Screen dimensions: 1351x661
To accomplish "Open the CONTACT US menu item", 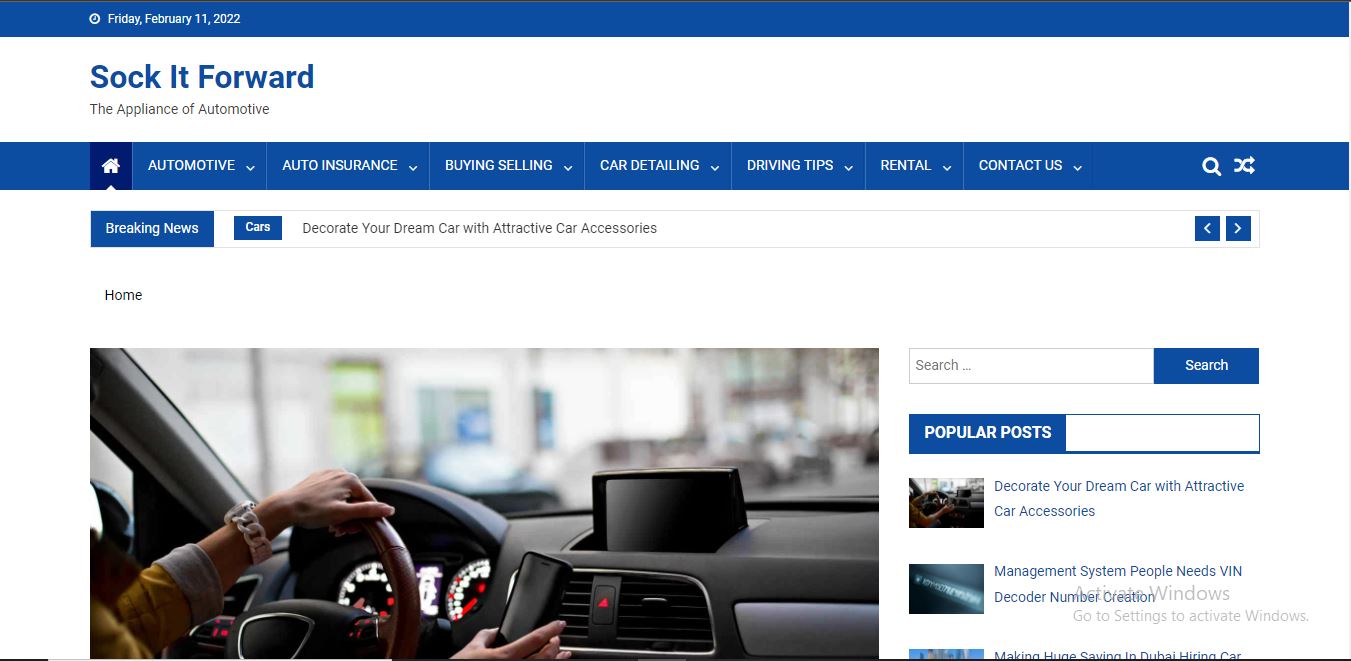I will tap(1020, 166).
